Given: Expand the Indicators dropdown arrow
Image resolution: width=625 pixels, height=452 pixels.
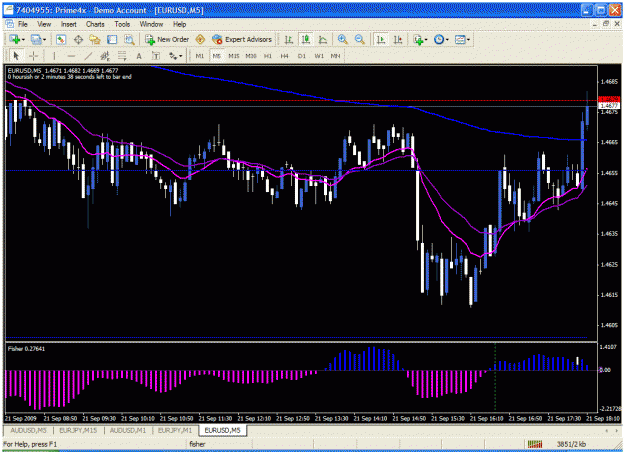Looking at the screenshot, I should 426,39.
